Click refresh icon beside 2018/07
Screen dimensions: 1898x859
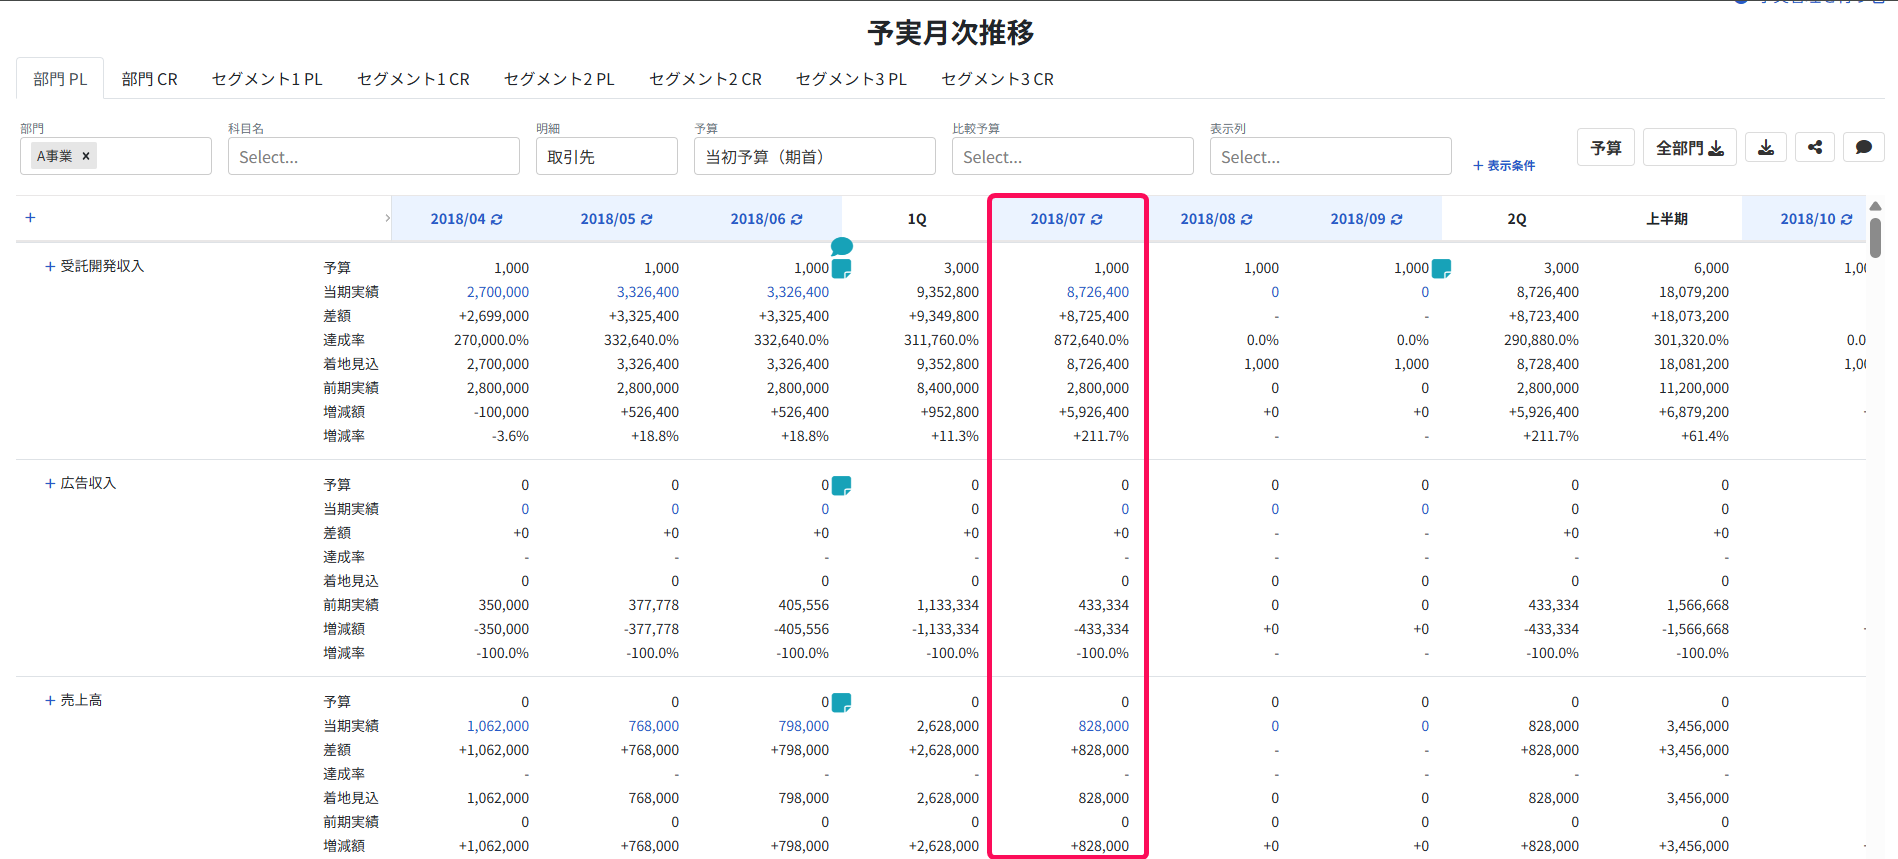click(1097, 219)
